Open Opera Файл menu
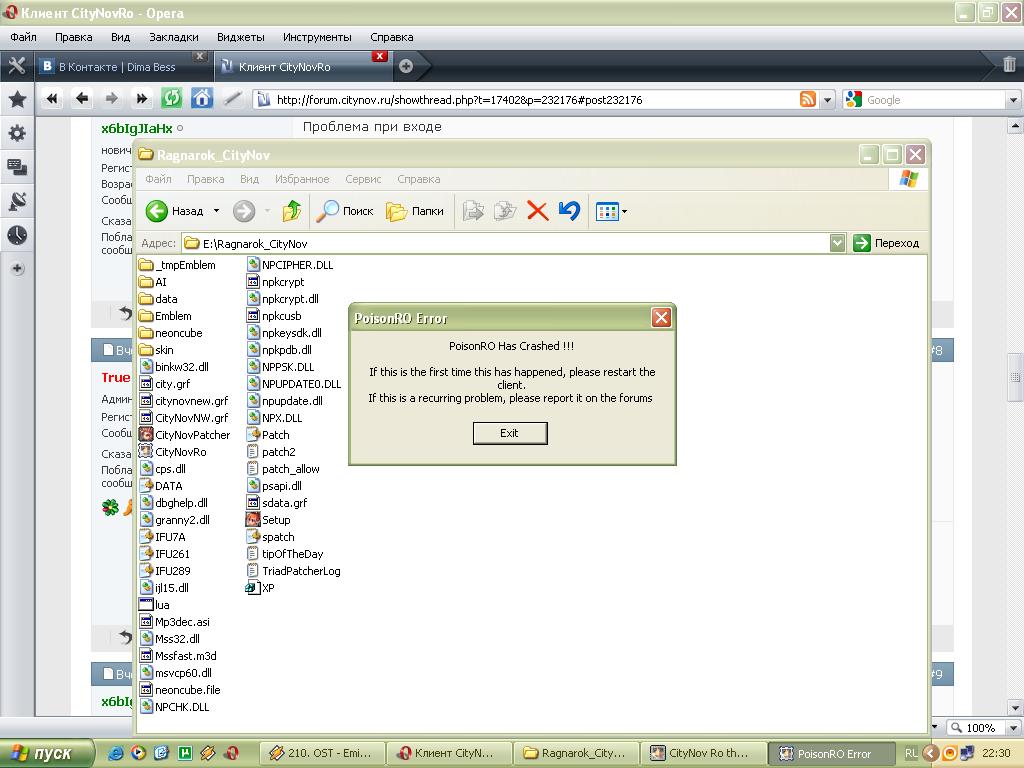Image resolution: width=1024 pixels, height=768 pixels. [x=24, y=37]
